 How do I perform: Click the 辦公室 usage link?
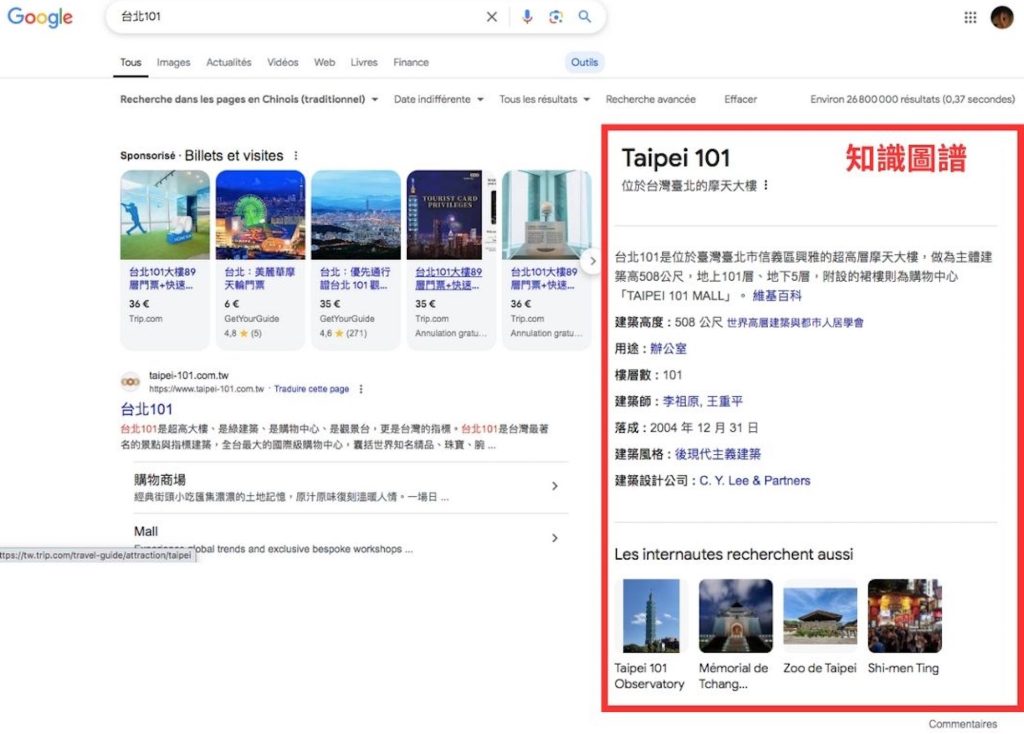click(x=668, y=349)
